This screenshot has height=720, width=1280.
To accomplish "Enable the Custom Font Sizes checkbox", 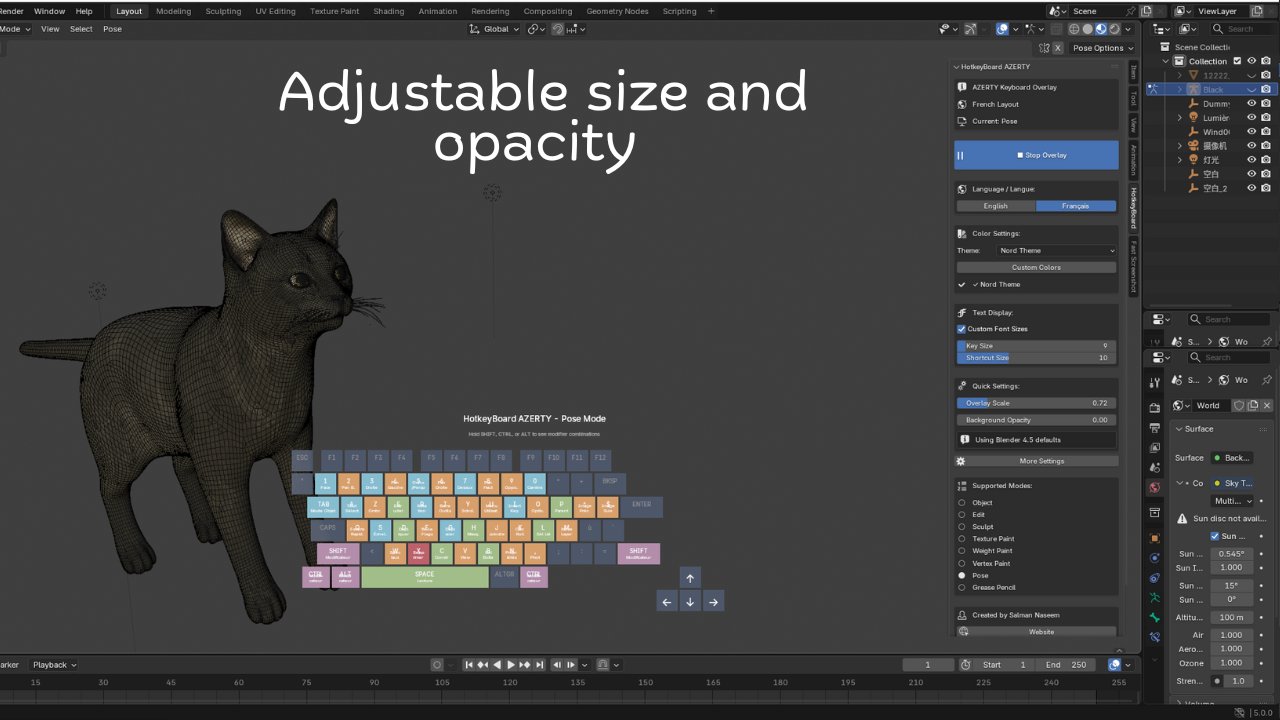I will tap(963, 329).
